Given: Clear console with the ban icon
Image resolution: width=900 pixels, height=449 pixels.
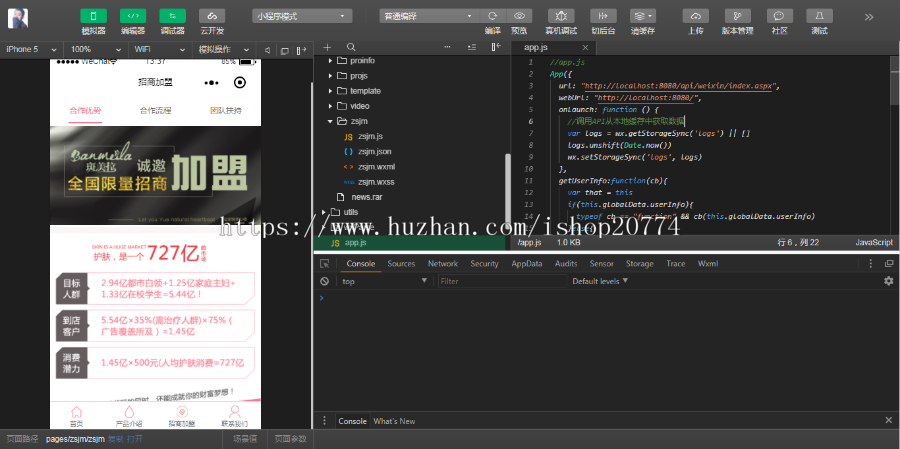Looking at the screenshot, I should (x=324, y=282).
